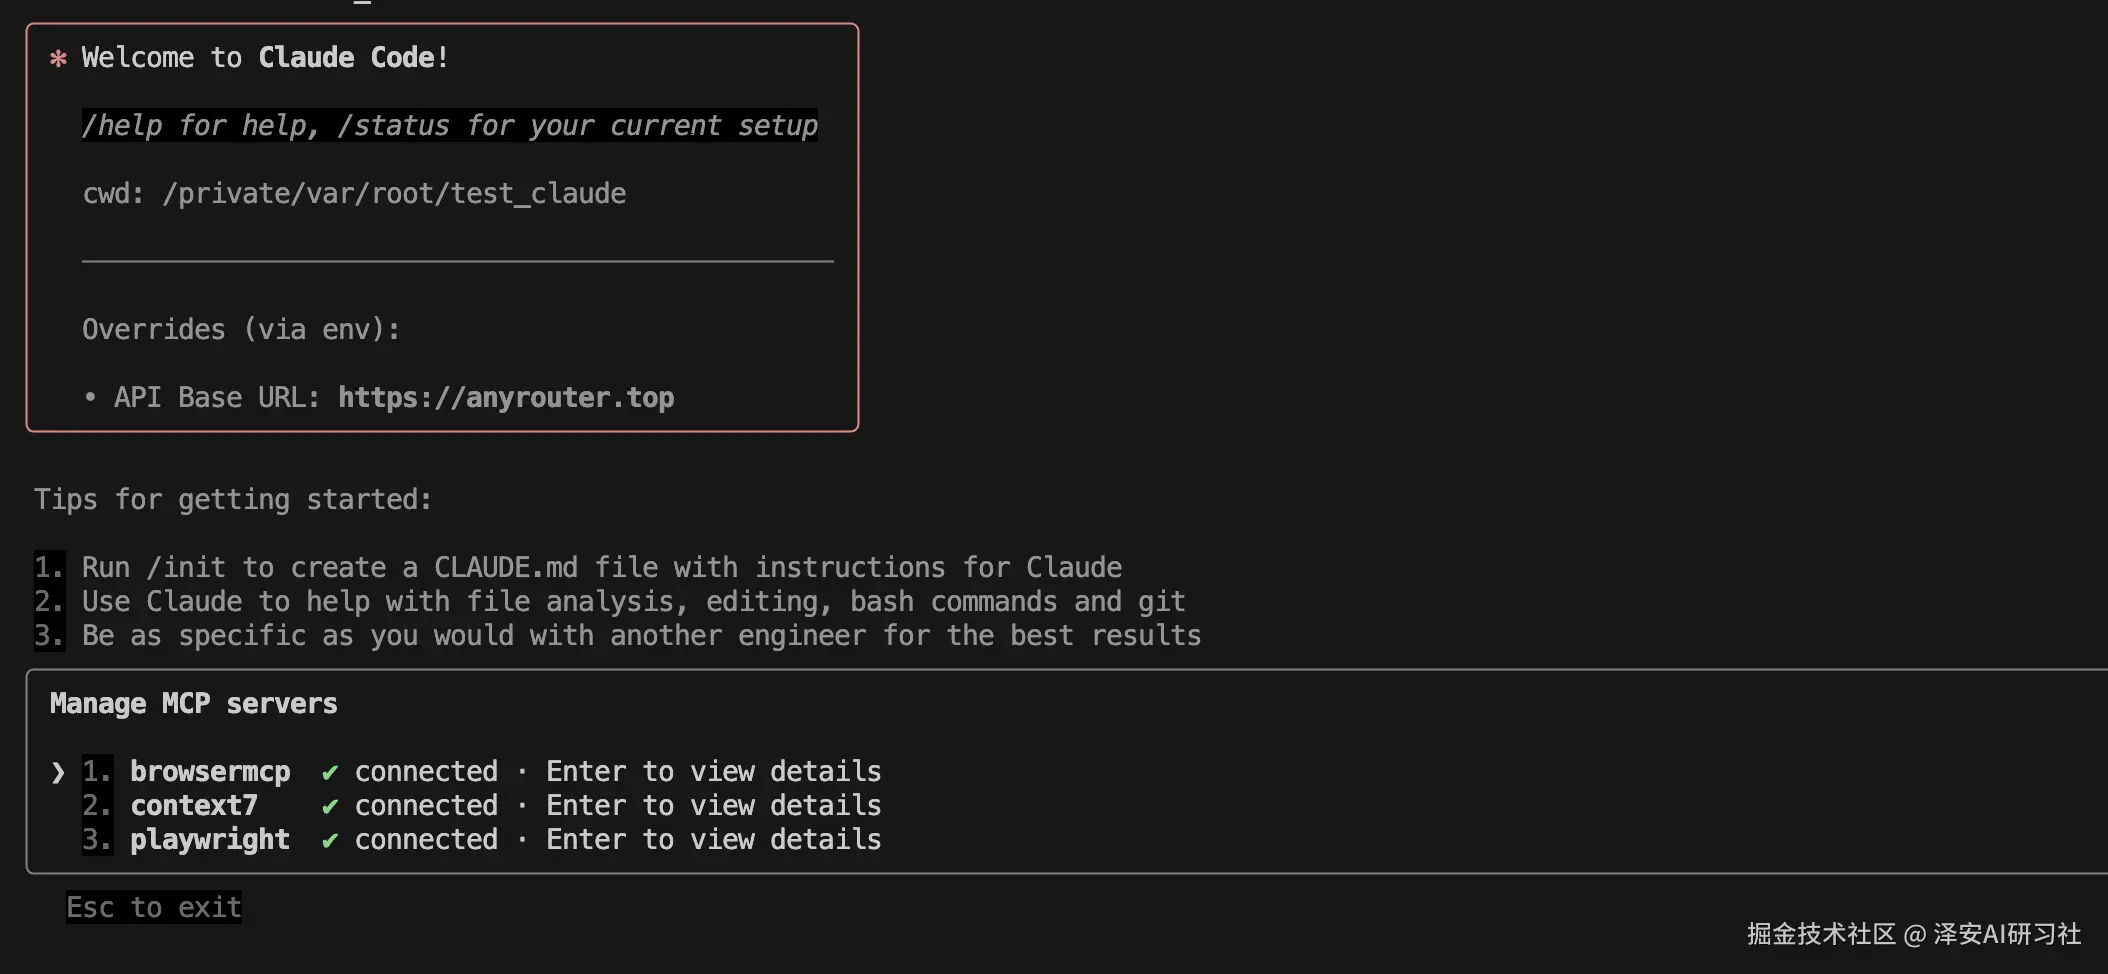This screenshot has width=2108, height=974.
Task: Click the Run /init tip line
Action: (602, 568)
